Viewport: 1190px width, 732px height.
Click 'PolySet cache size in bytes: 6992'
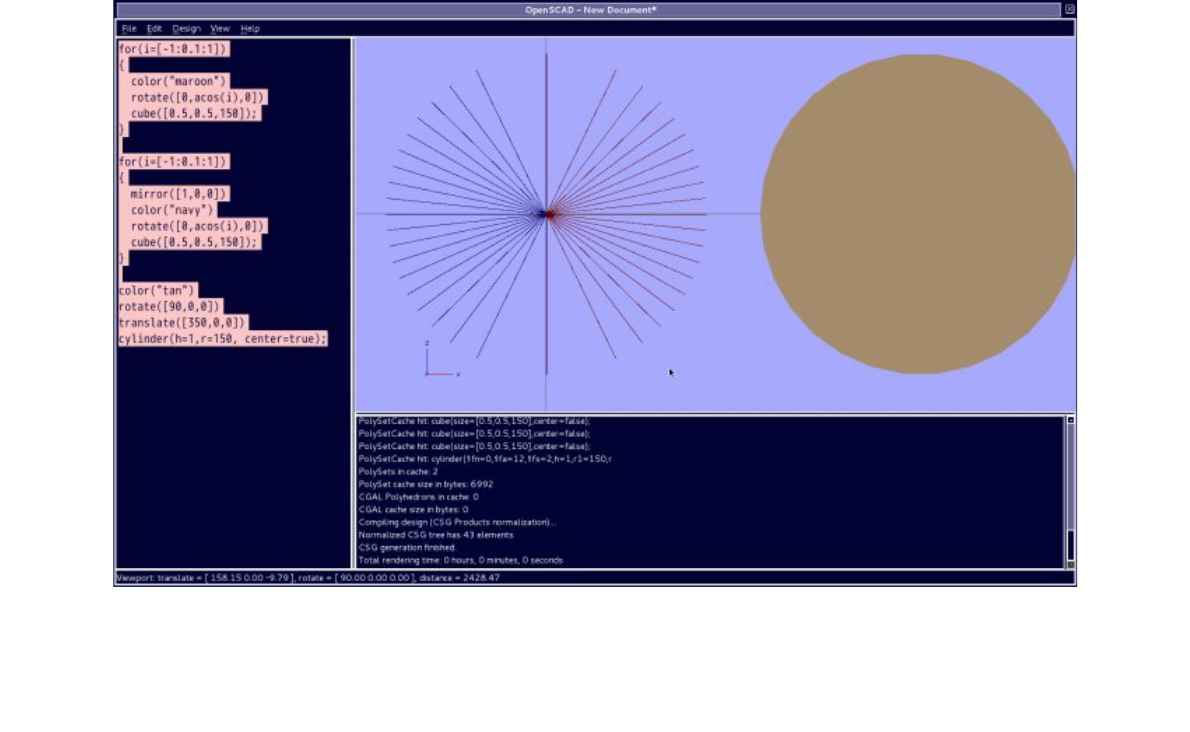(425, 484)
